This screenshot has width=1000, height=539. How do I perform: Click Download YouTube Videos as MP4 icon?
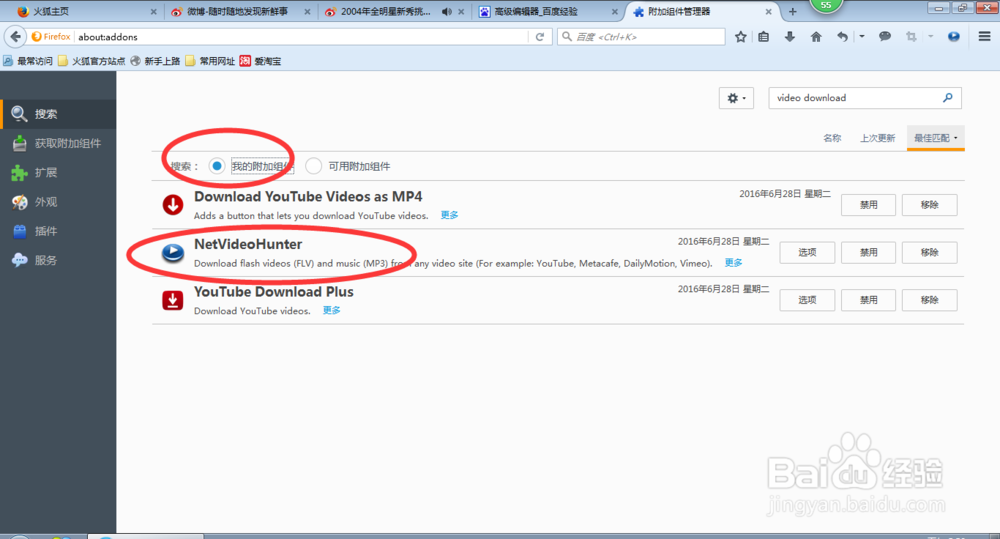(x=173, y=205)
